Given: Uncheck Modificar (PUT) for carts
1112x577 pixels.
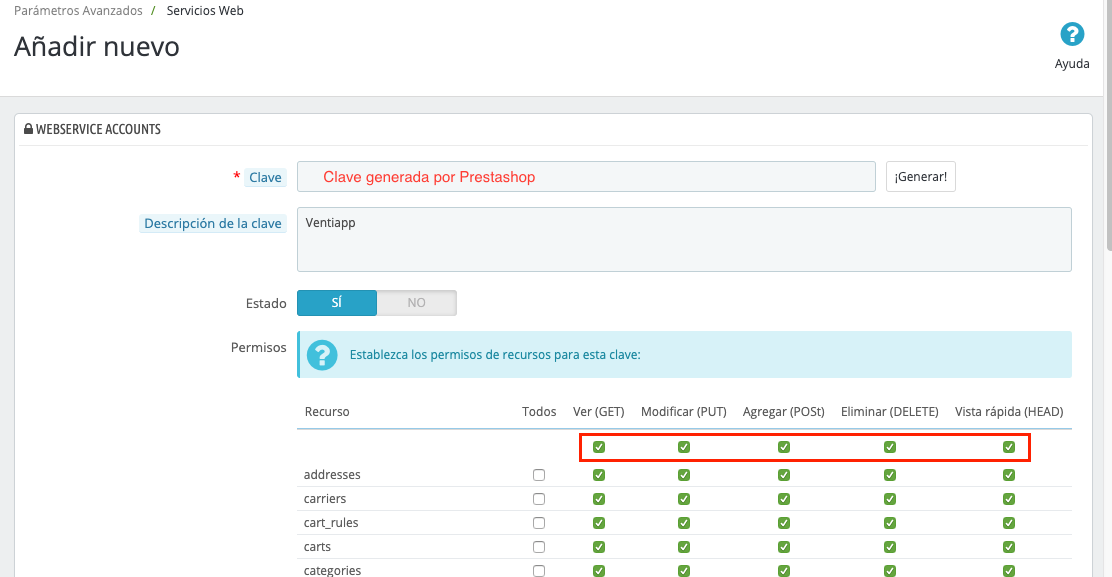Looking at the screenshot, I should pyautogui.click(x=684, y=547).
